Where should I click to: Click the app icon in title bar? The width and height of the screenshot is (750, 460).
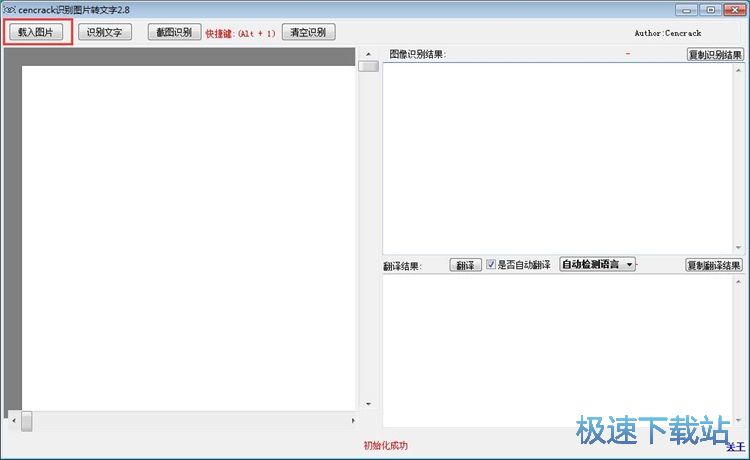[9, 10]
